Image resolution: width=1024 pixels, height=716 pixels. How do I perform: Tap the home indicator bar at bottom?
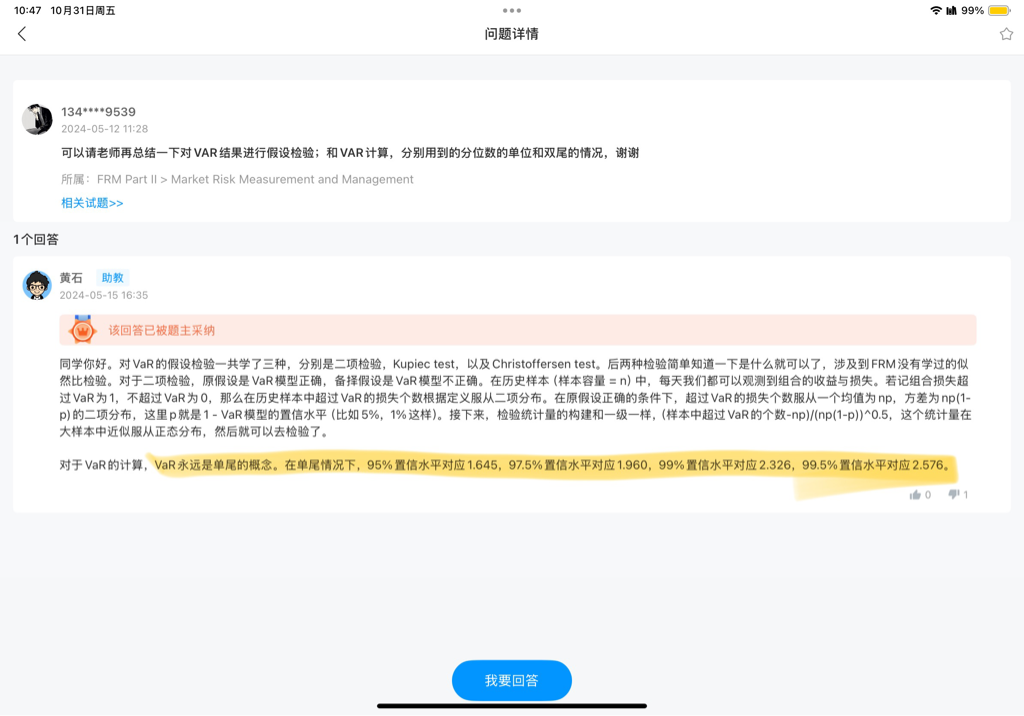pyautogui.click(x=512, y=706)
